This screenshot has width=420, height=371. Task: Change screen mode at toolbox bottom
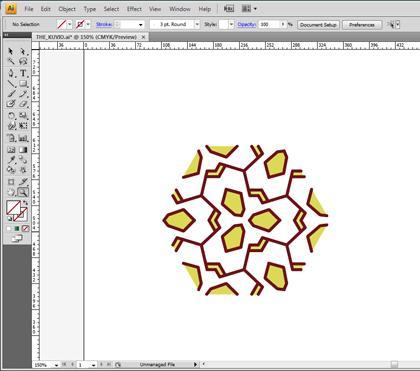tap(17, 238)
